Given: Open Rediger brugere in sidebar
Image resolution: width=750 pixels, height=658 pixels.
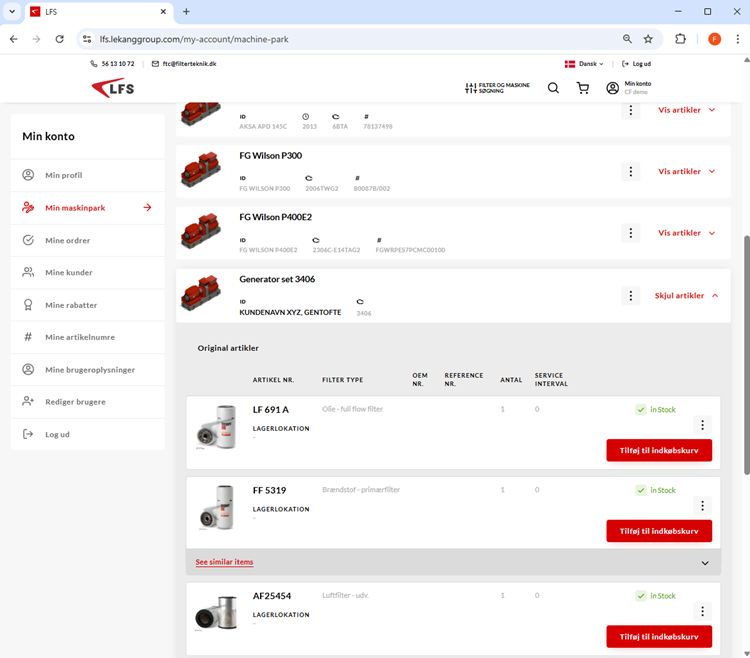Looking at the screenshot, I should (88, 402).
